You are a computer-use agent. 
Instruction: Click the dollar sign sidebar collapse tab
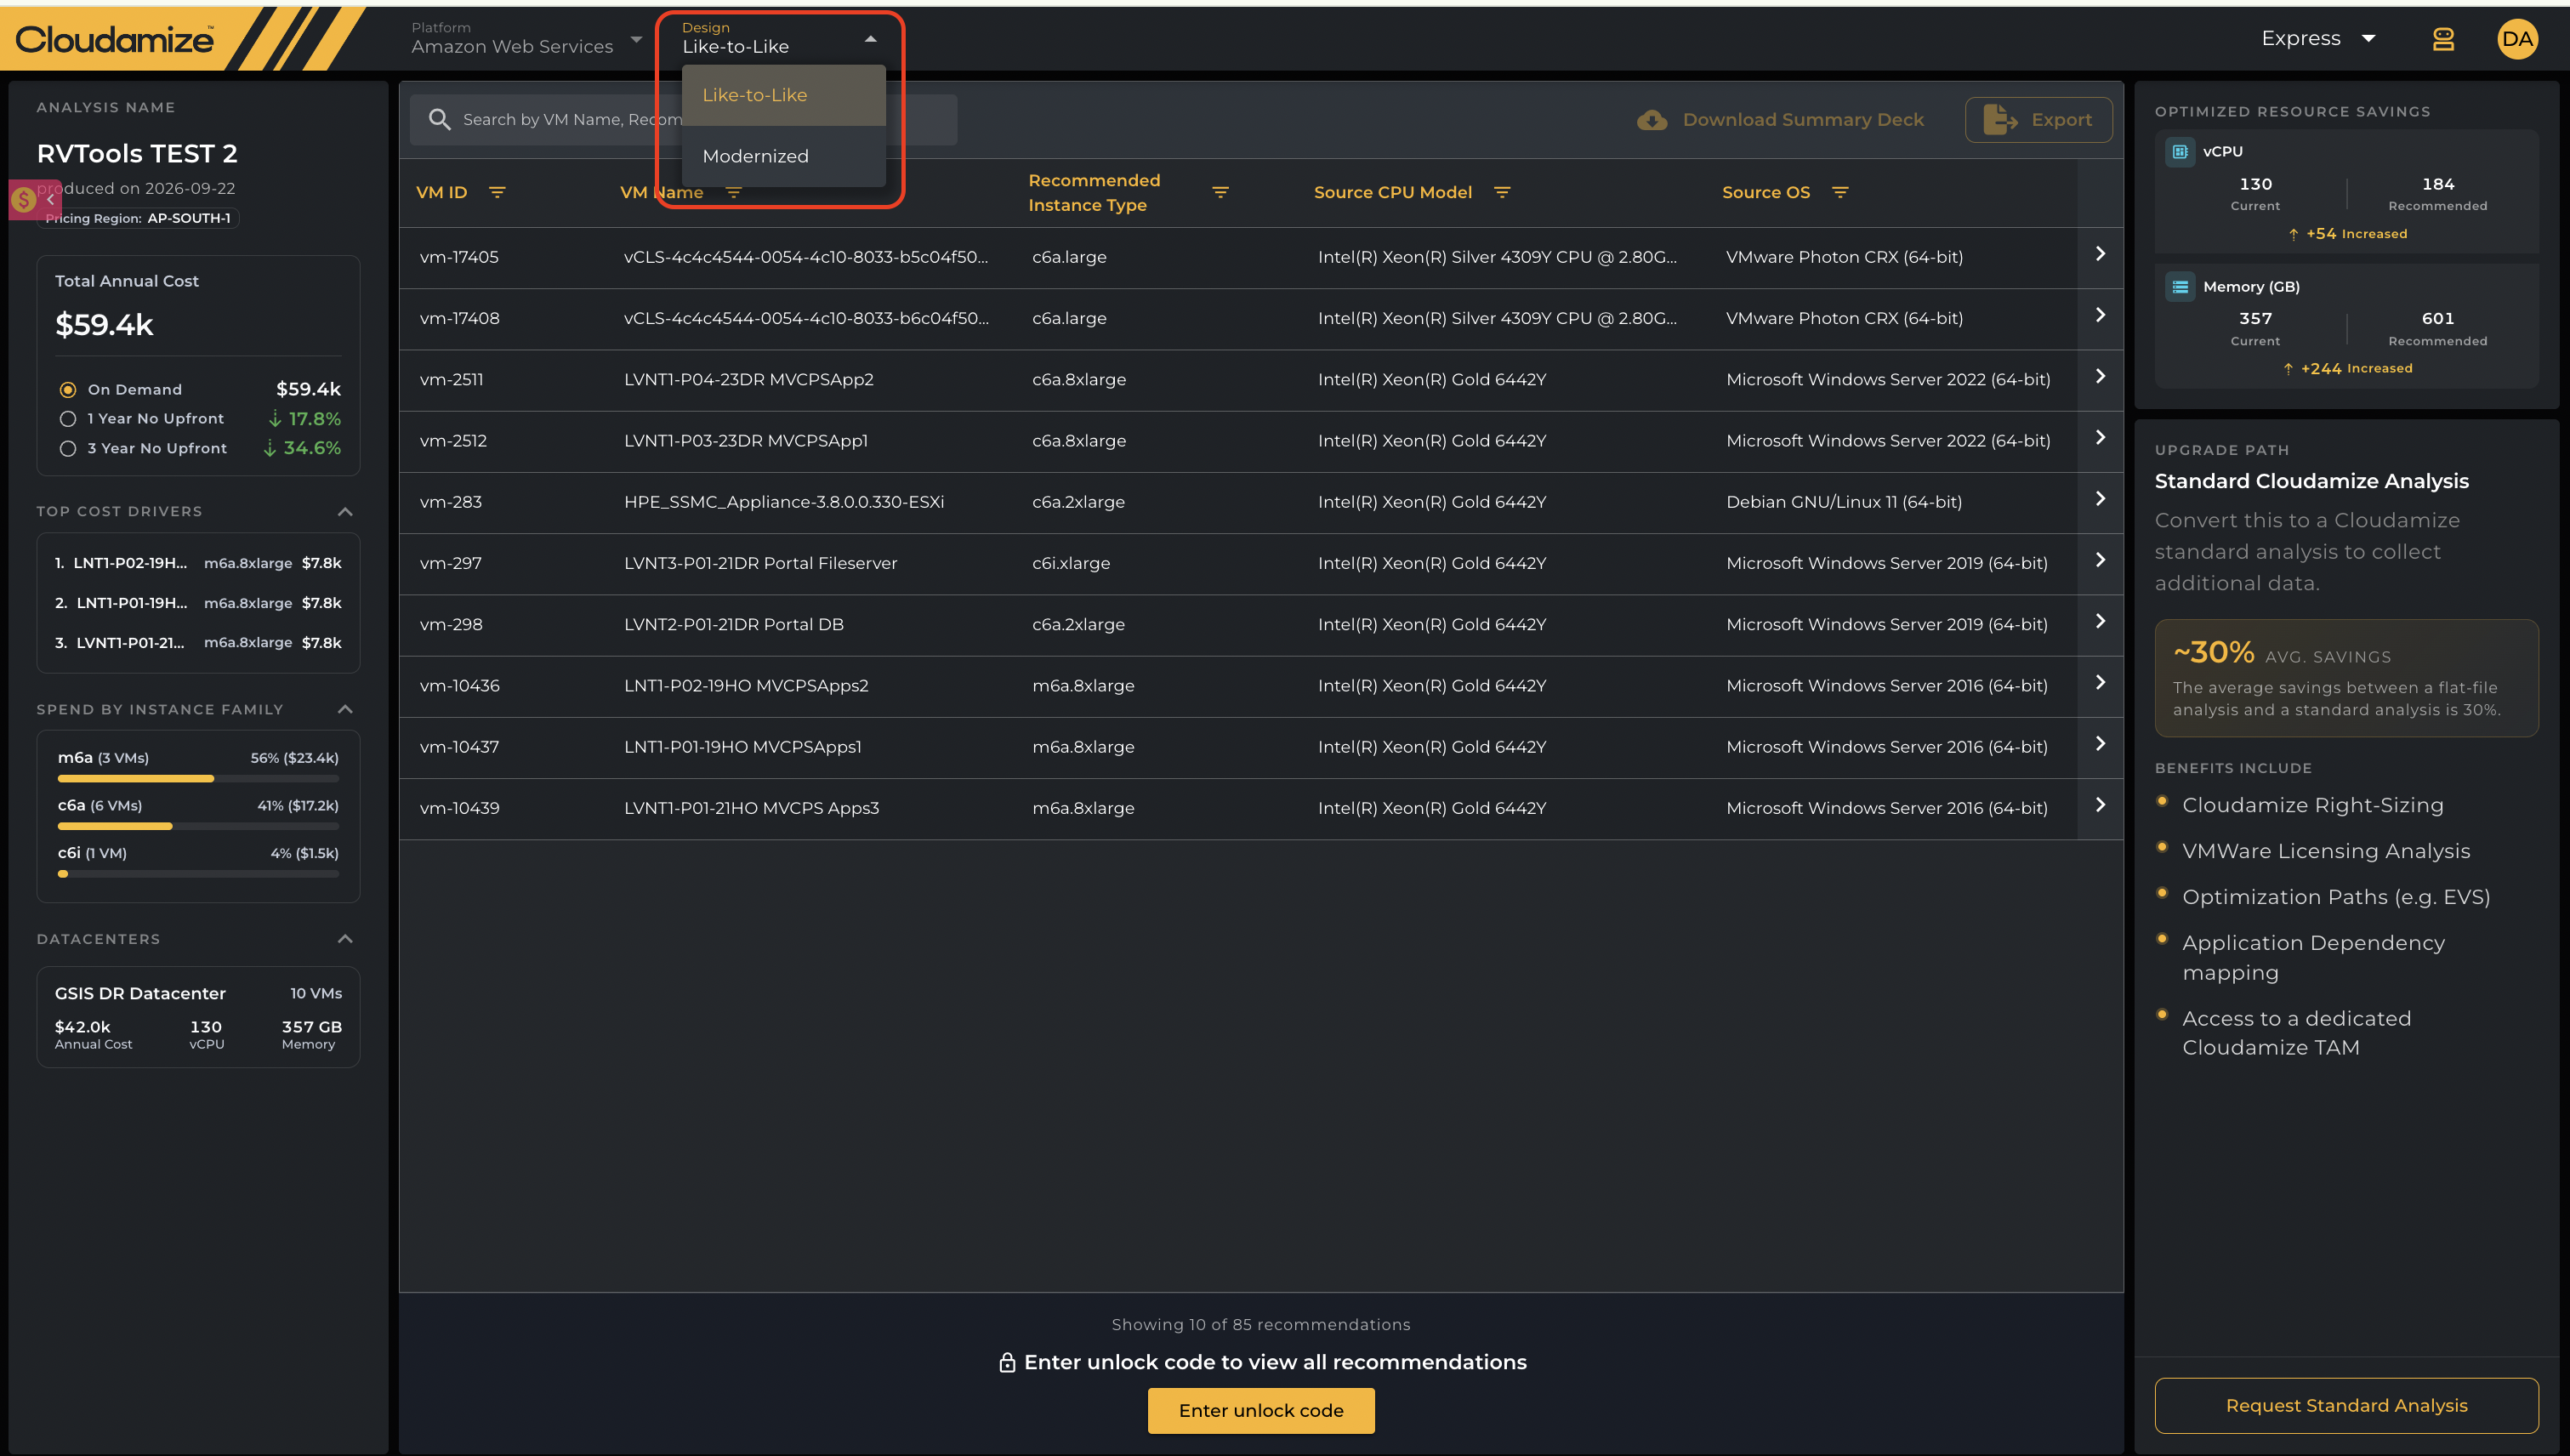click(x=35, y=199)
